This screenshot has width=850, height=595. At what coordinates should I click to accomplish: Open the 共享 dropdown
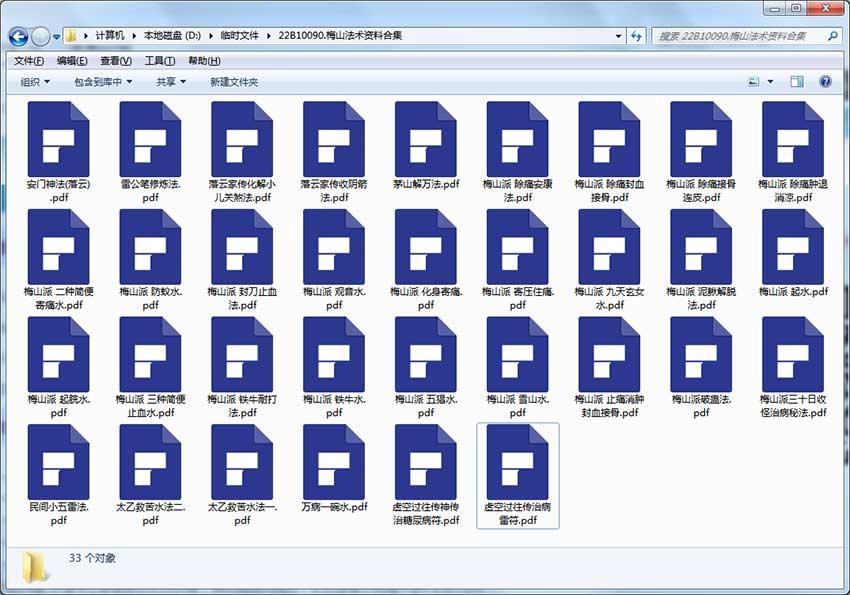tap(171, 82)
